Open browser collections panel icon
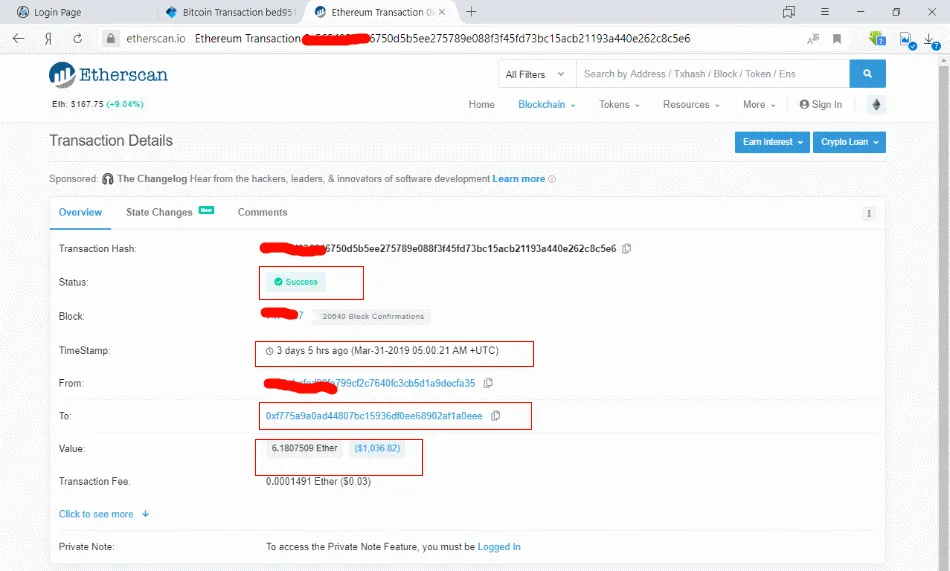This screenshot has height=571, width=950. point(788,12)
